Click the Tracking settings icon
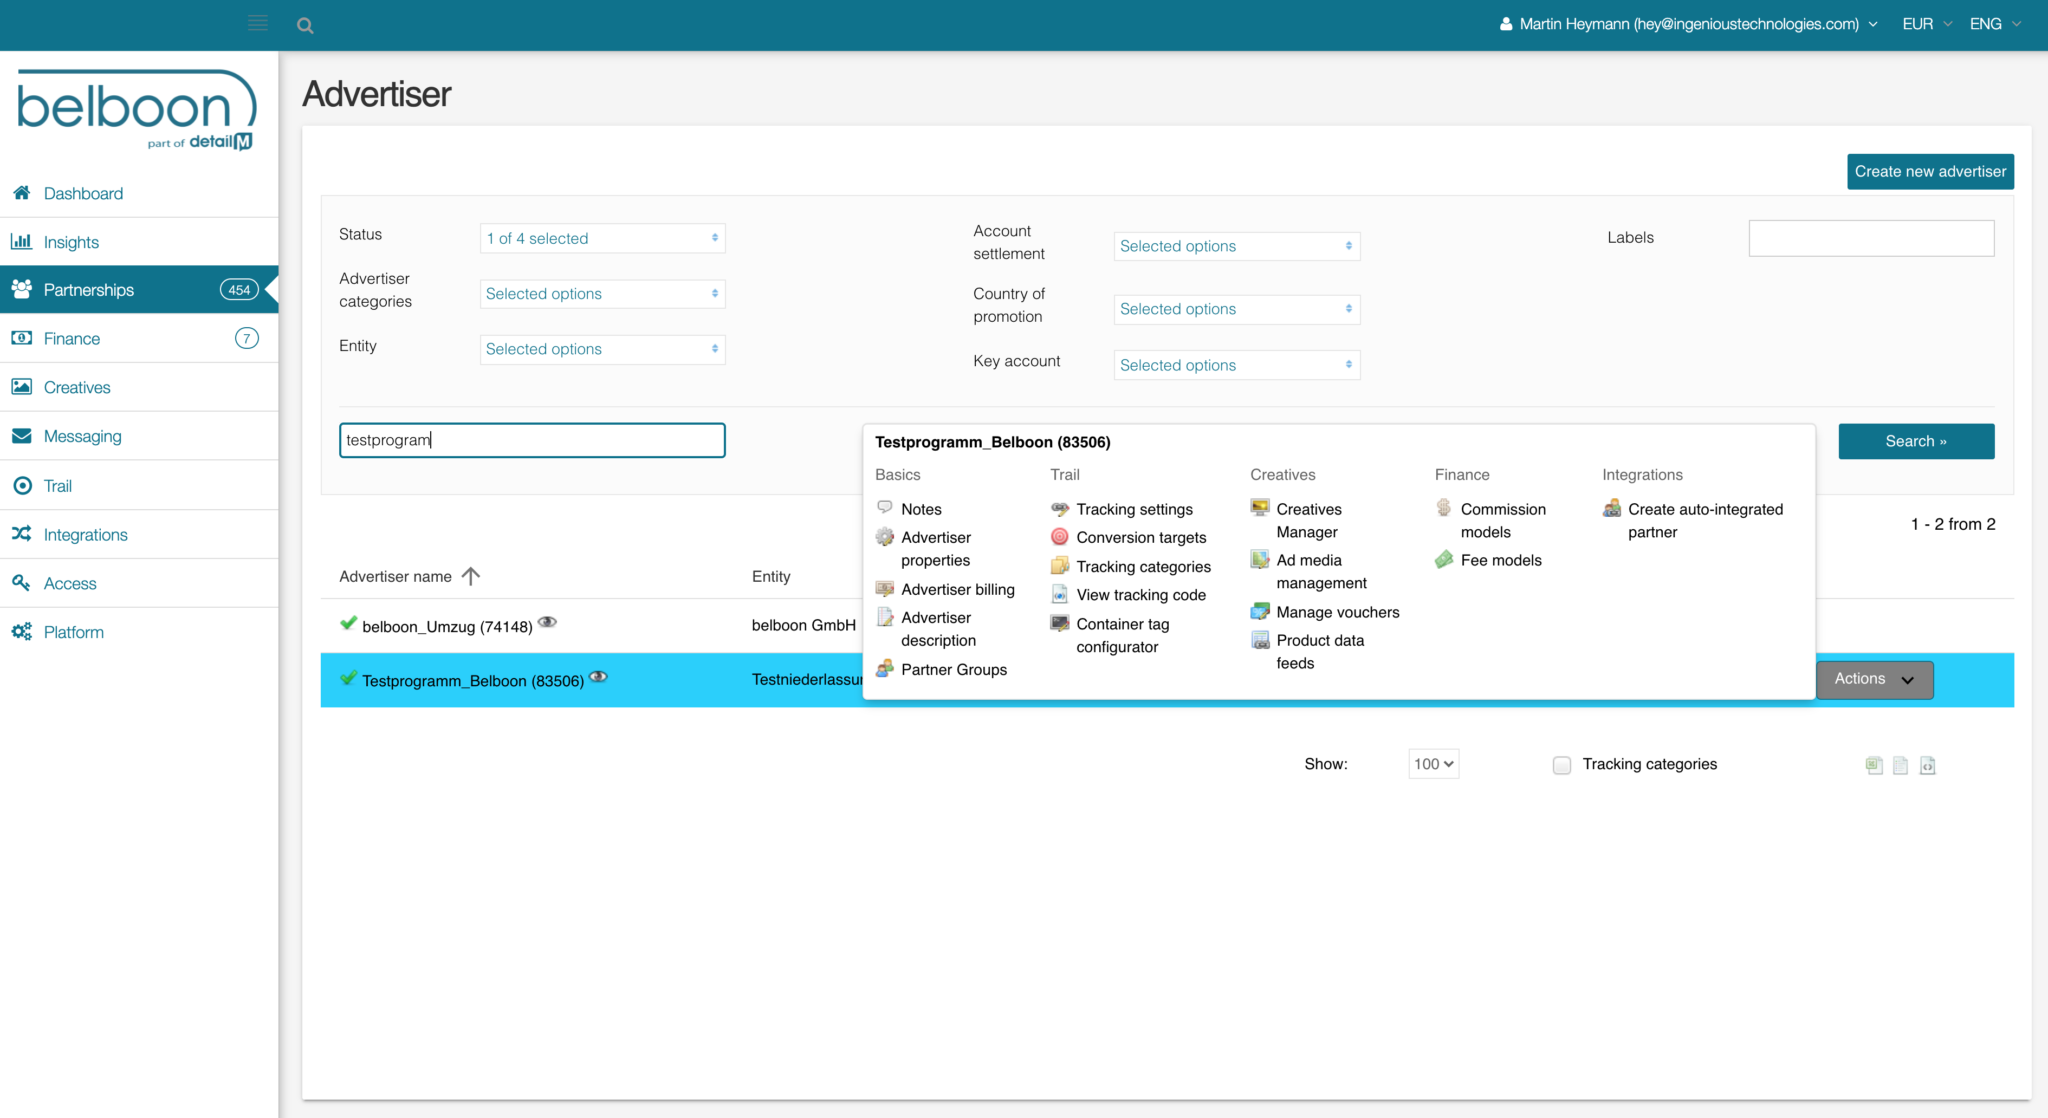2048x1118 pixels. (1060, 509)
